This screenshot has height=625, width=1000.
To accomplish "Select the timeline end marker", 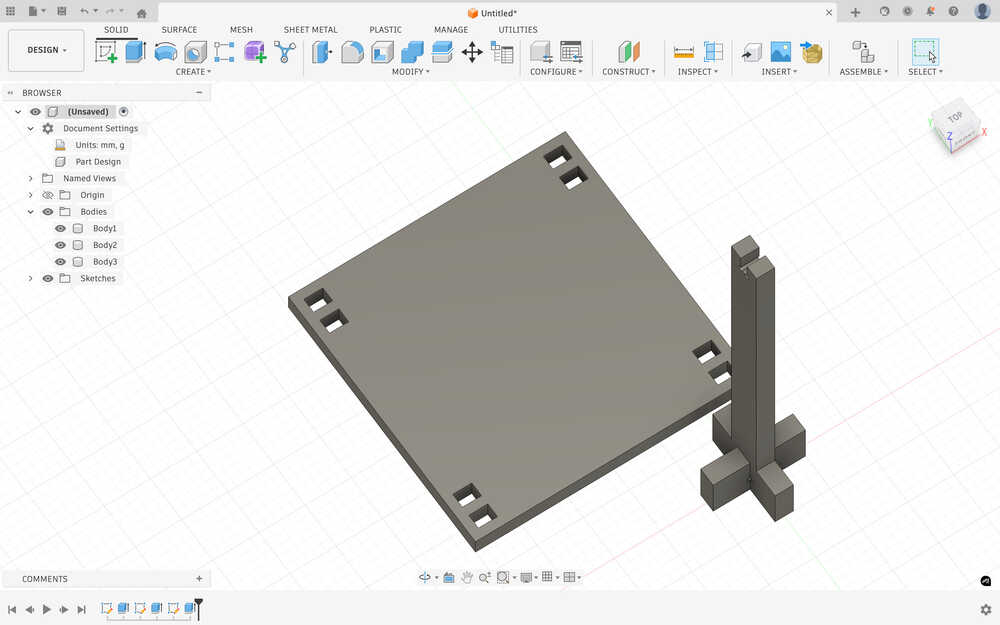I will tap(198, 608).
